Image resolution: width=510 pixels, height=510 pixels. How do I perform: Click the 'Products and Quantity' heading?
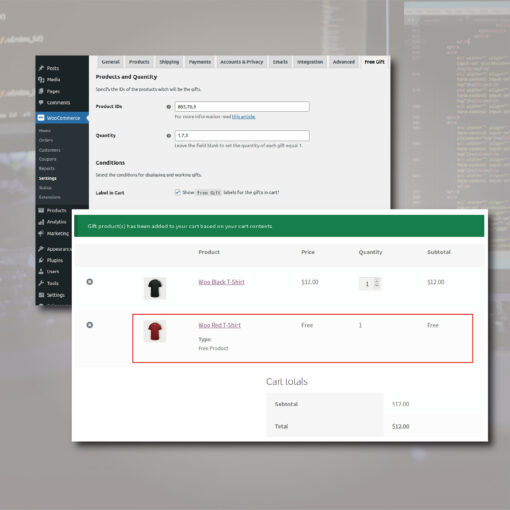click(x=126, y=77)
